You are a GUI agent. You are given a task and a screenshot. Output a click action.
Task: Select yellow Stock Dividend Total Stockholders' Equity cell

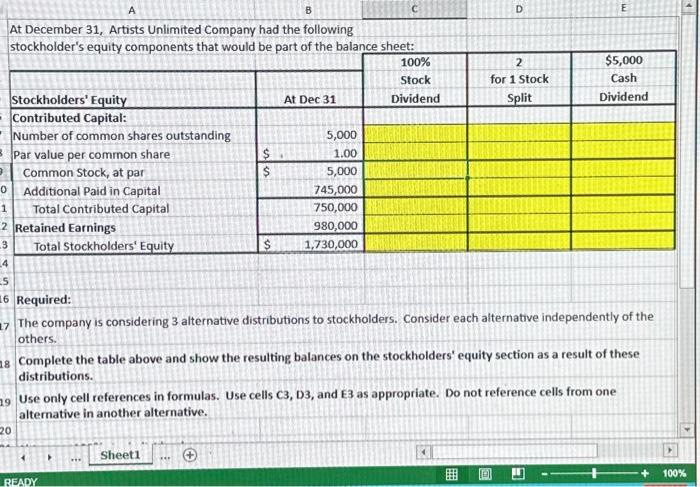[416, 242]
